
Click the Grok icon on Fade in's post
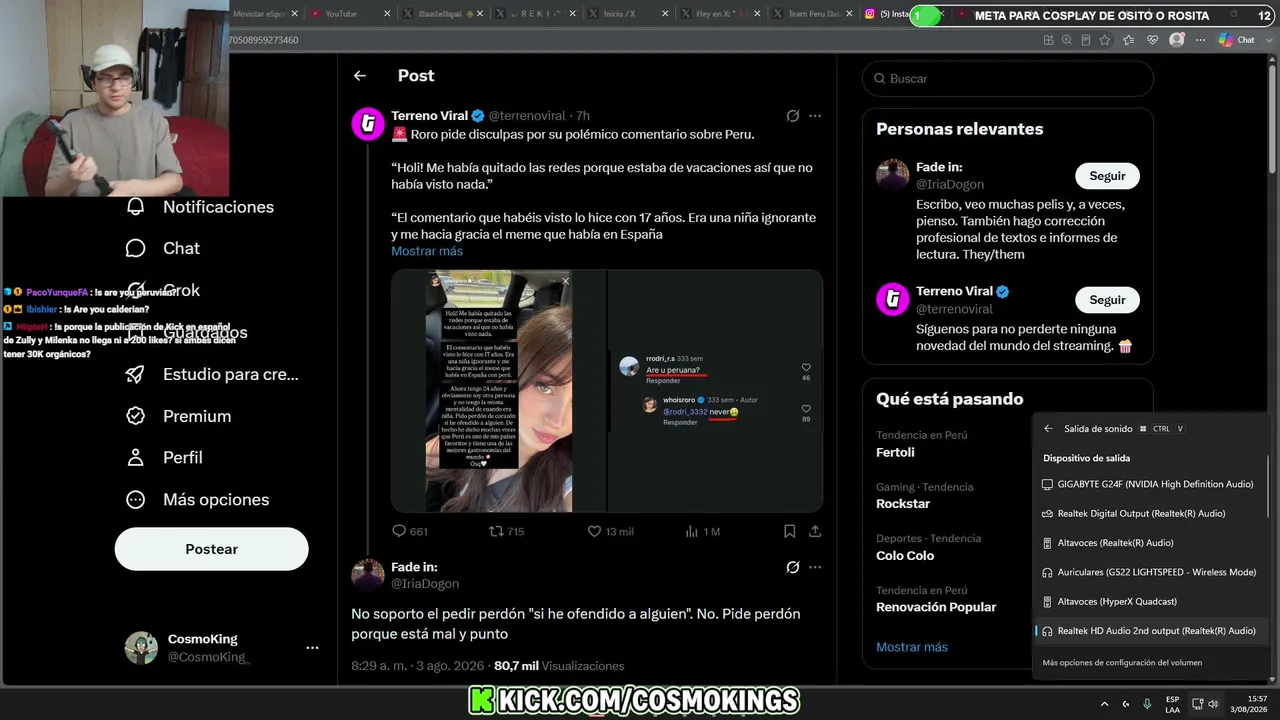pyautogui.click(x=793, y=567)
